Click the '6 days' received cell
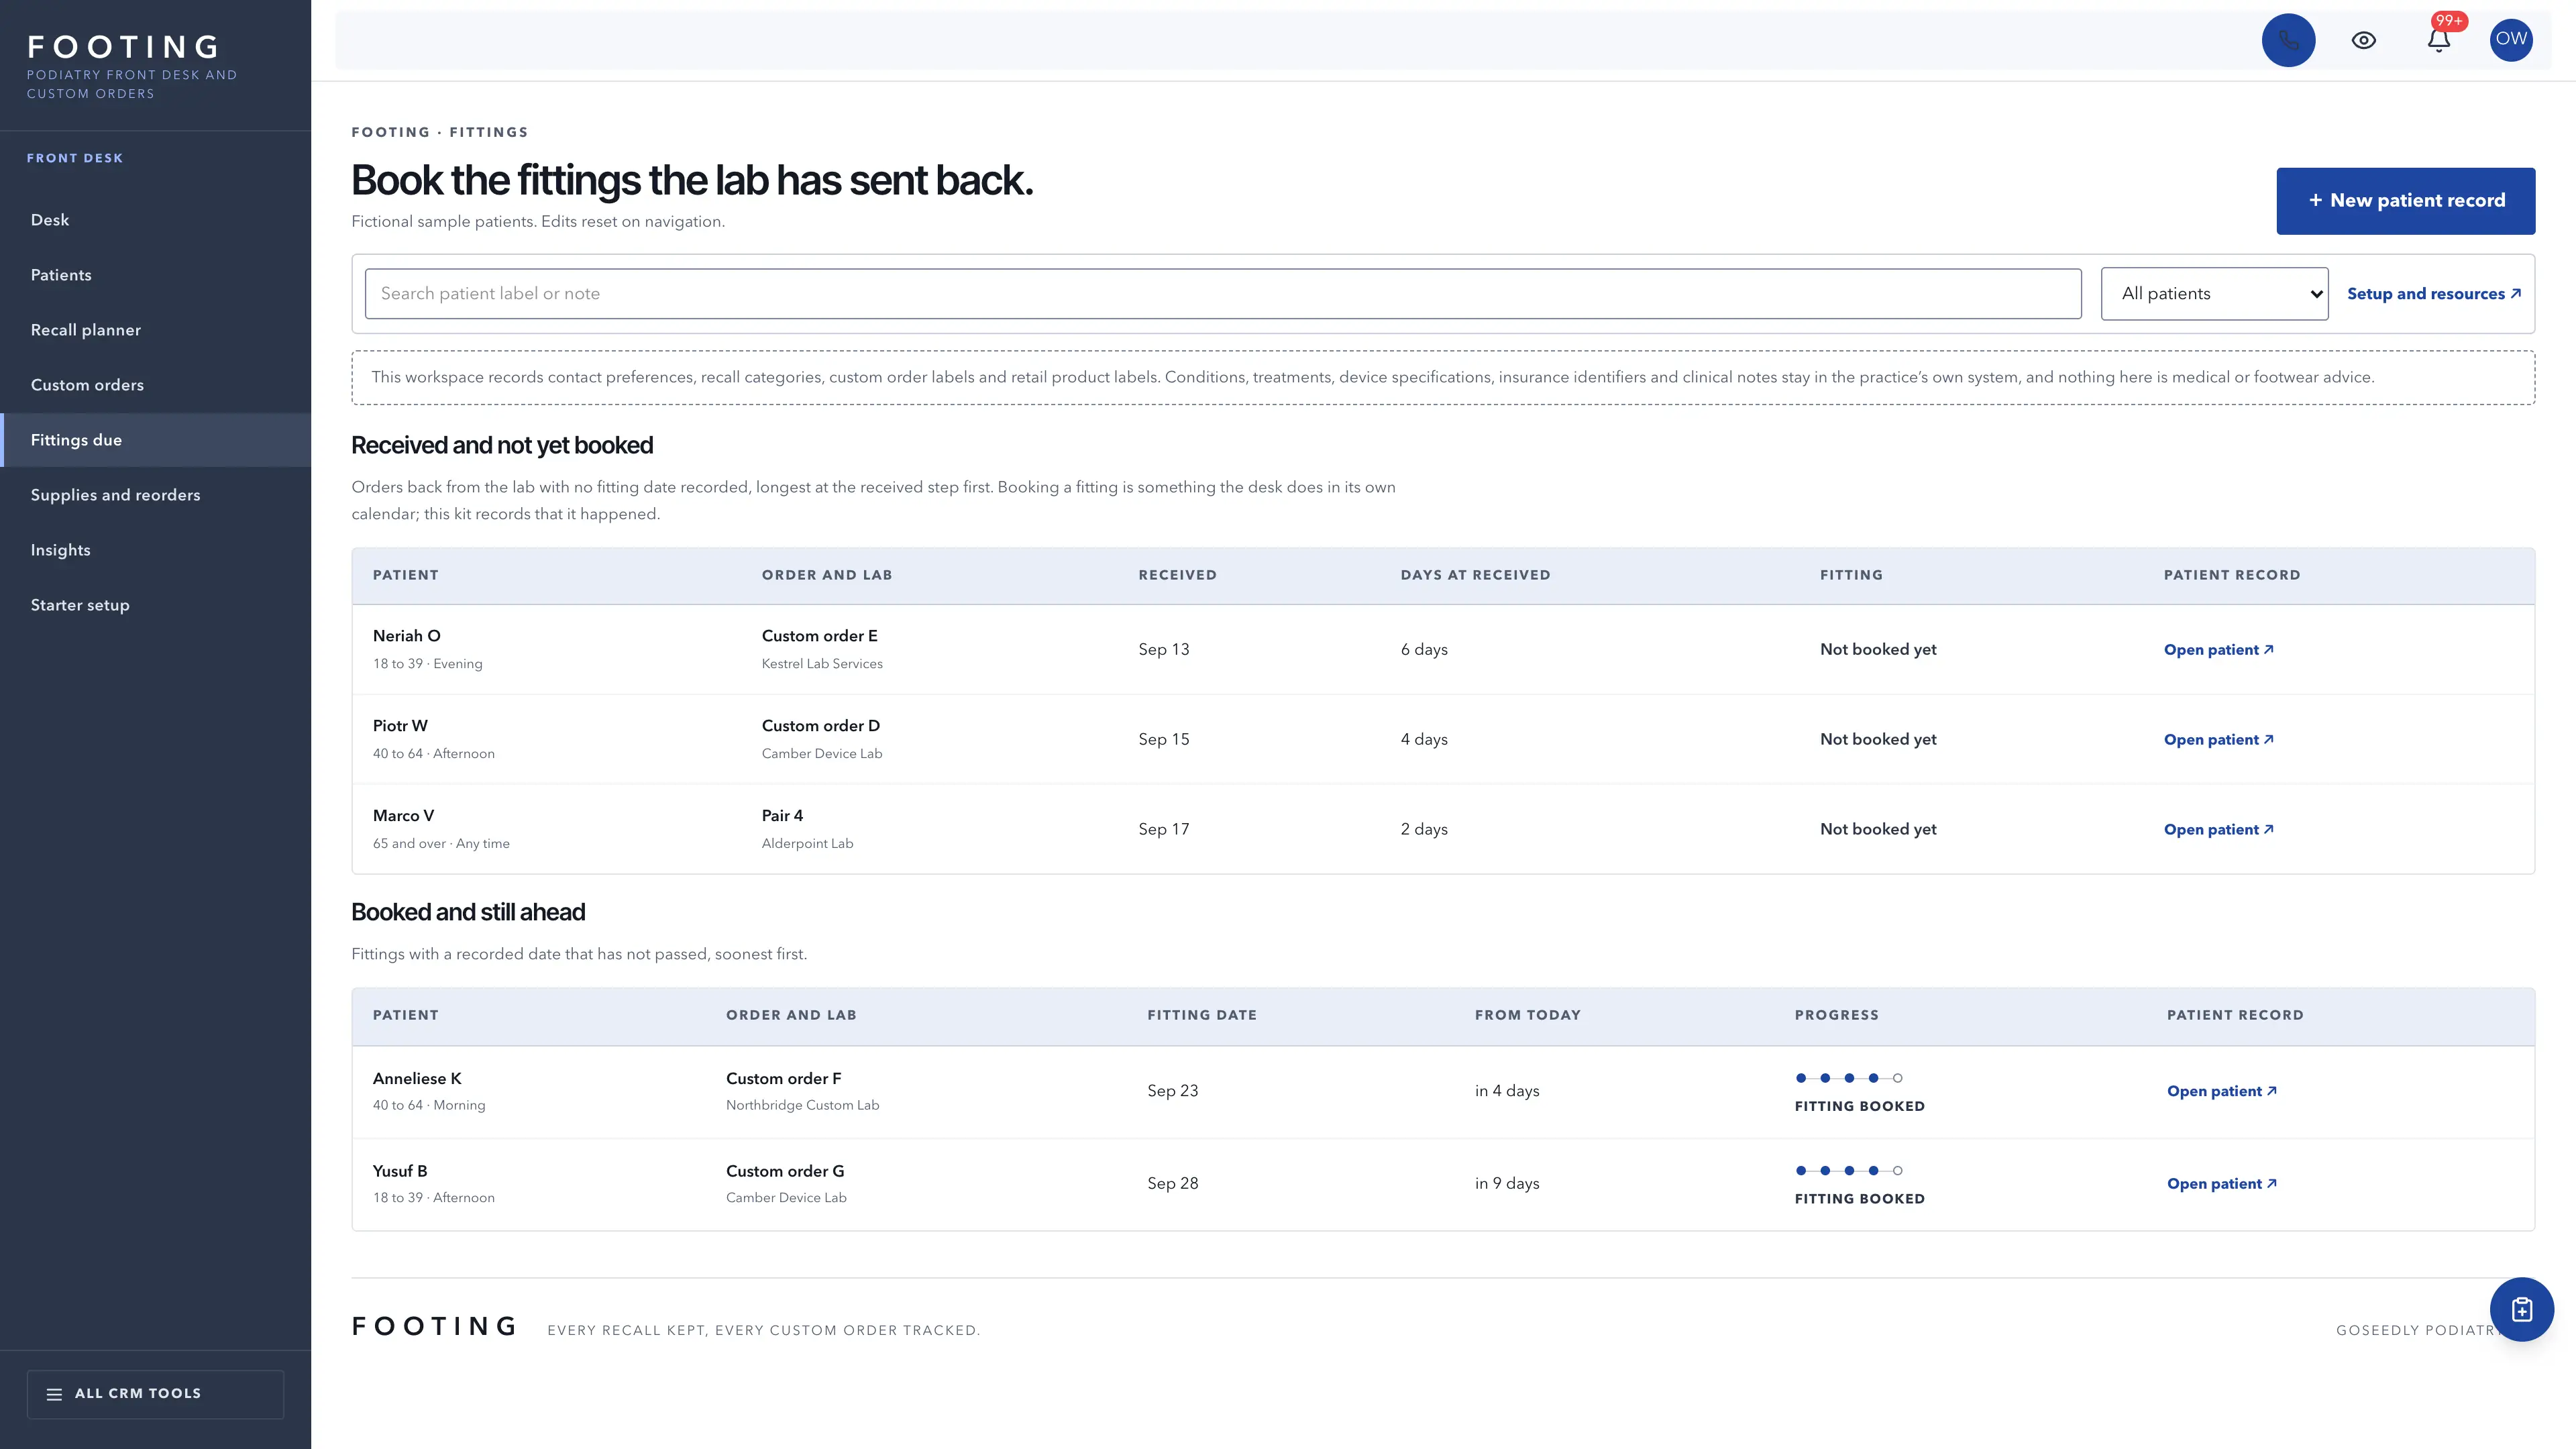The width and height of the screenshot is (2576, 1449). 1424,650
